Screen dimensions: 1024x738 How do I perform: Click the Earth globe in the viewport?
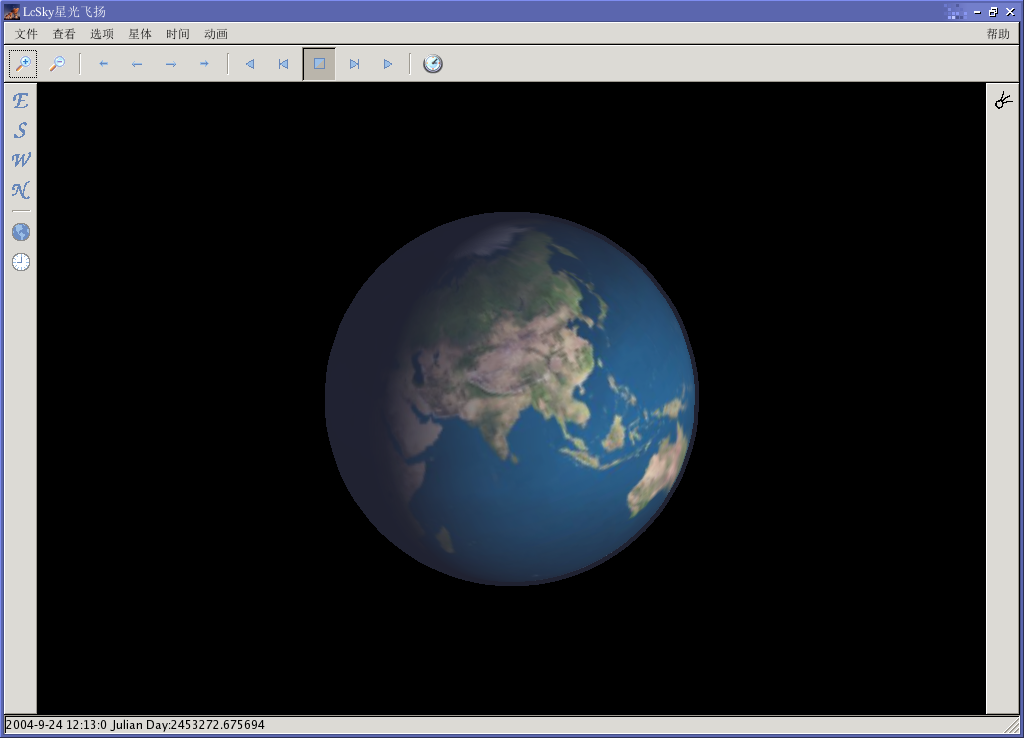[x=511, y=398]
